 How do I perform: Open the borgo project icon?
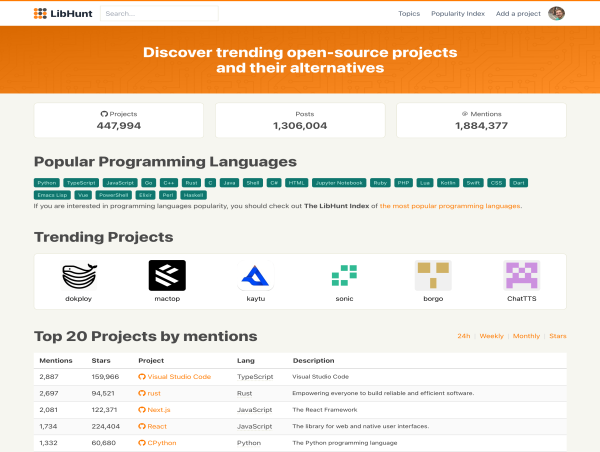433,276
